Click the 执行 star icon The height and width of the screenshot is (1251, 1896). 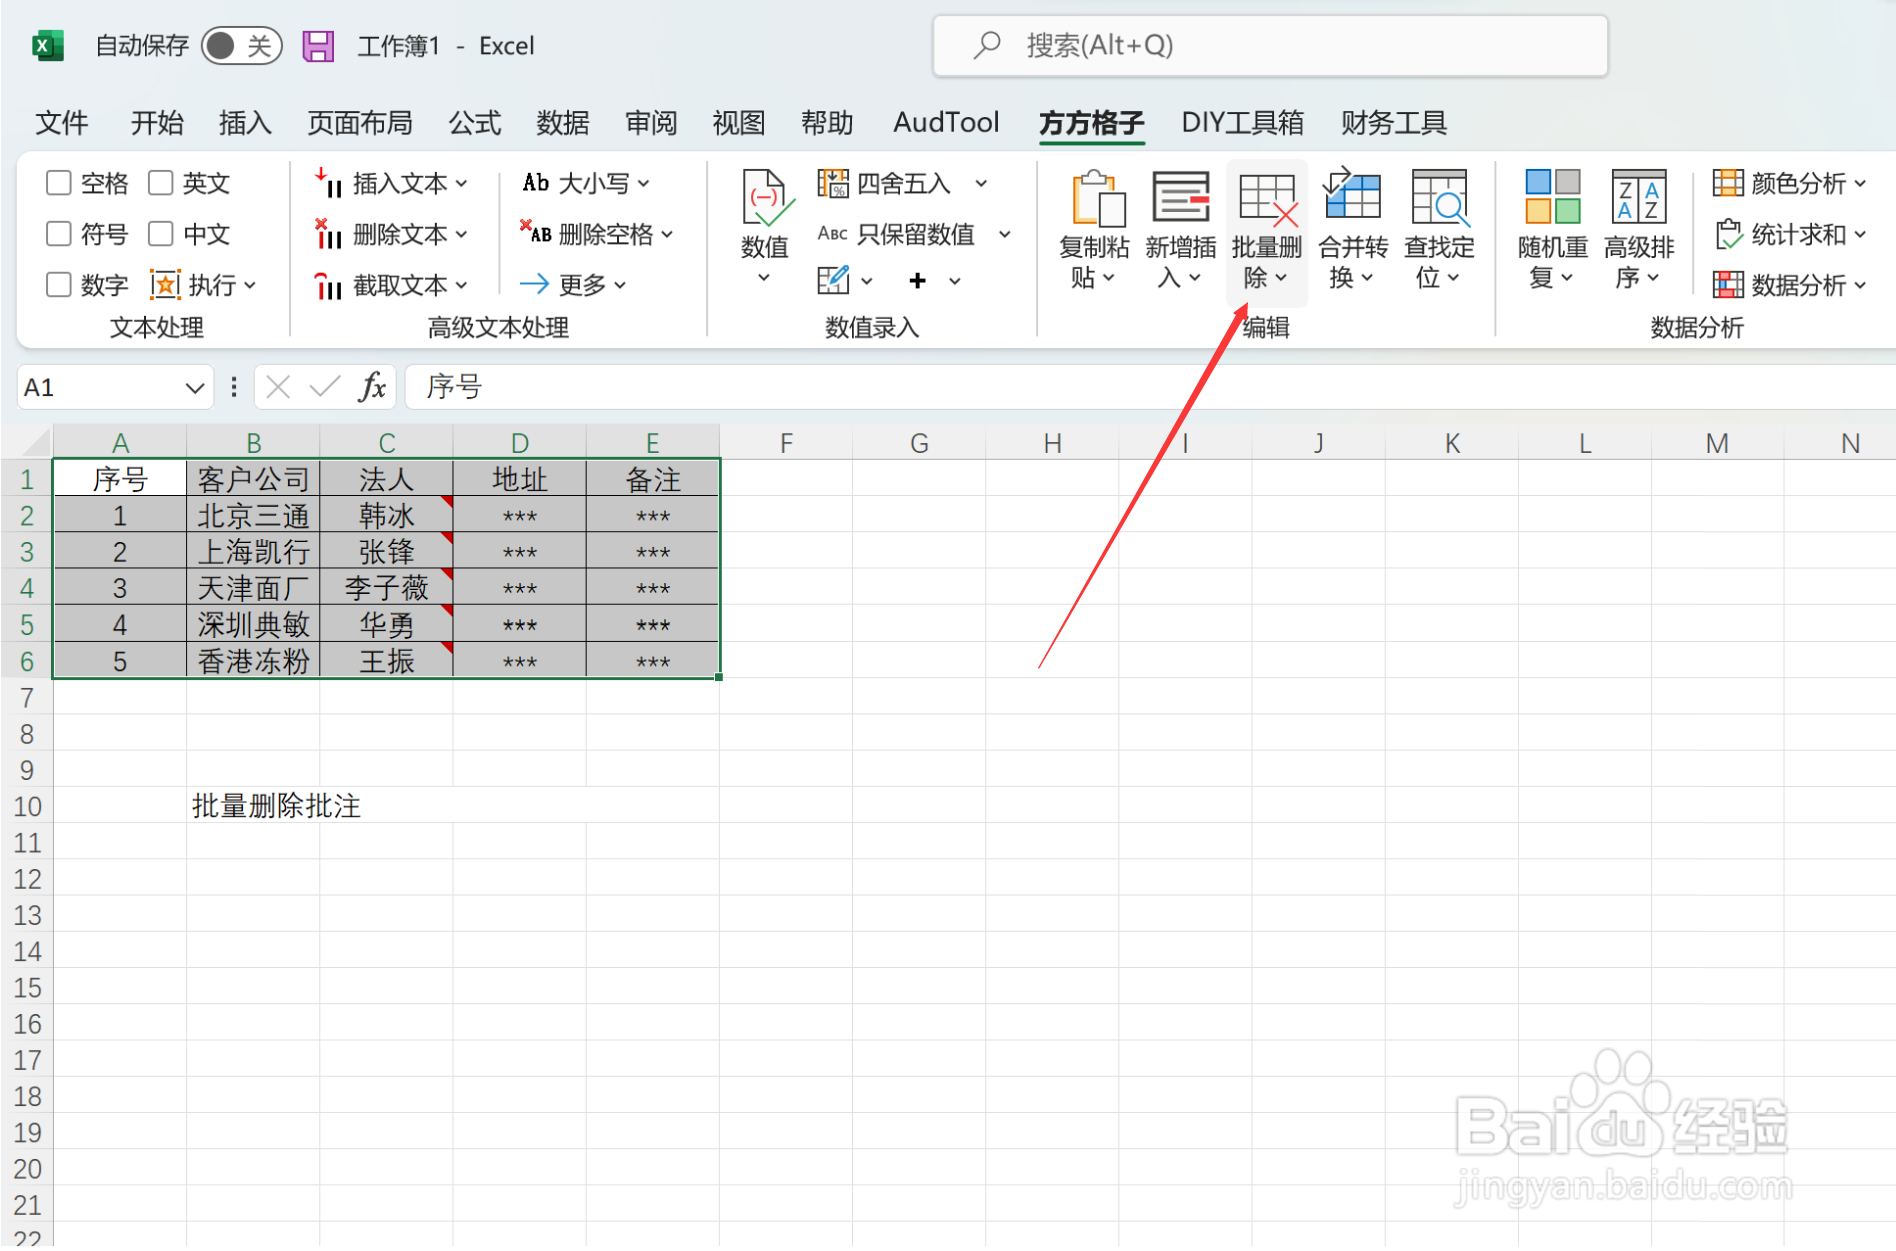pyautogui.click(x=165, y=285)
